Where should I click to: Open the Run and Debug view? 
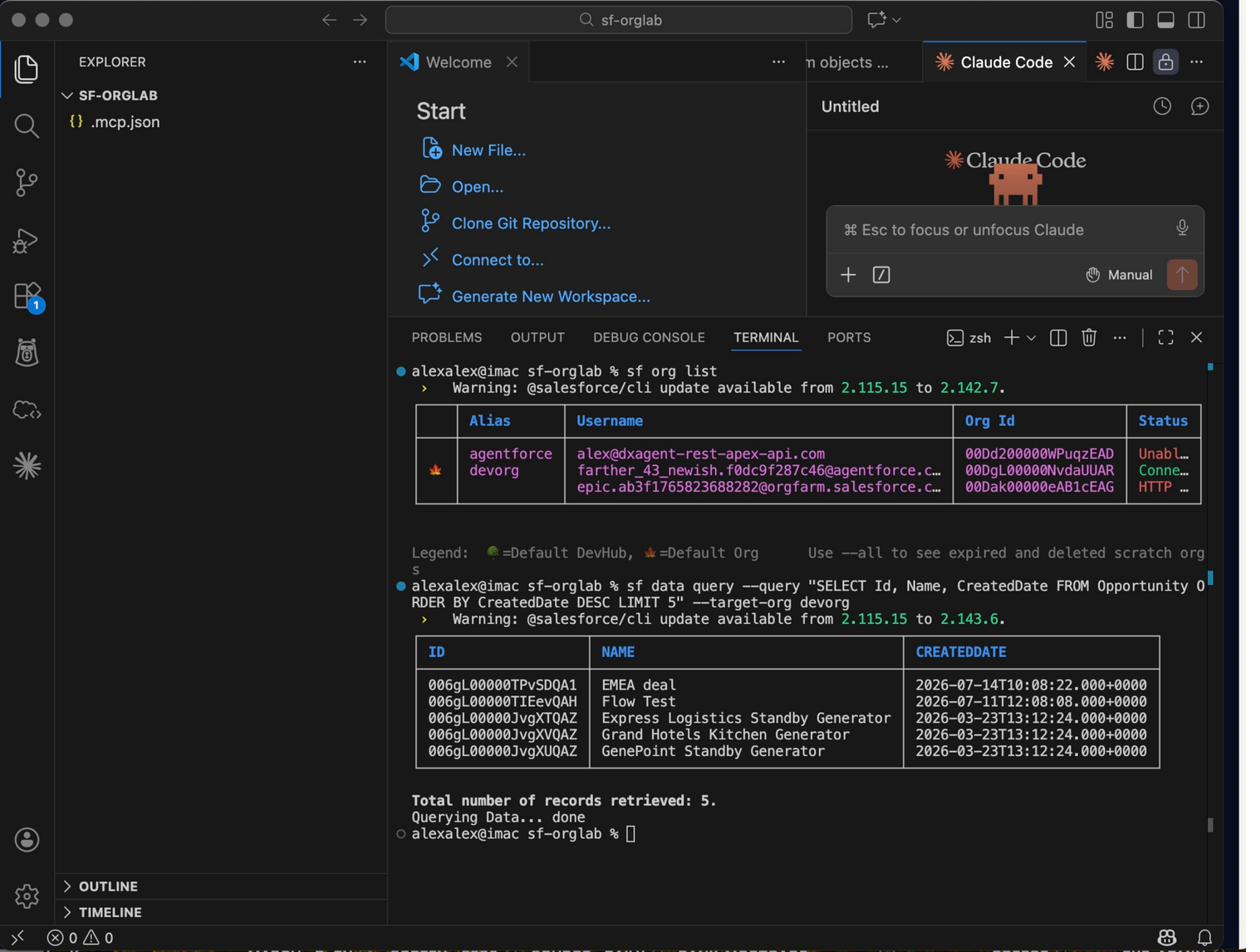(x=27, y=240)
